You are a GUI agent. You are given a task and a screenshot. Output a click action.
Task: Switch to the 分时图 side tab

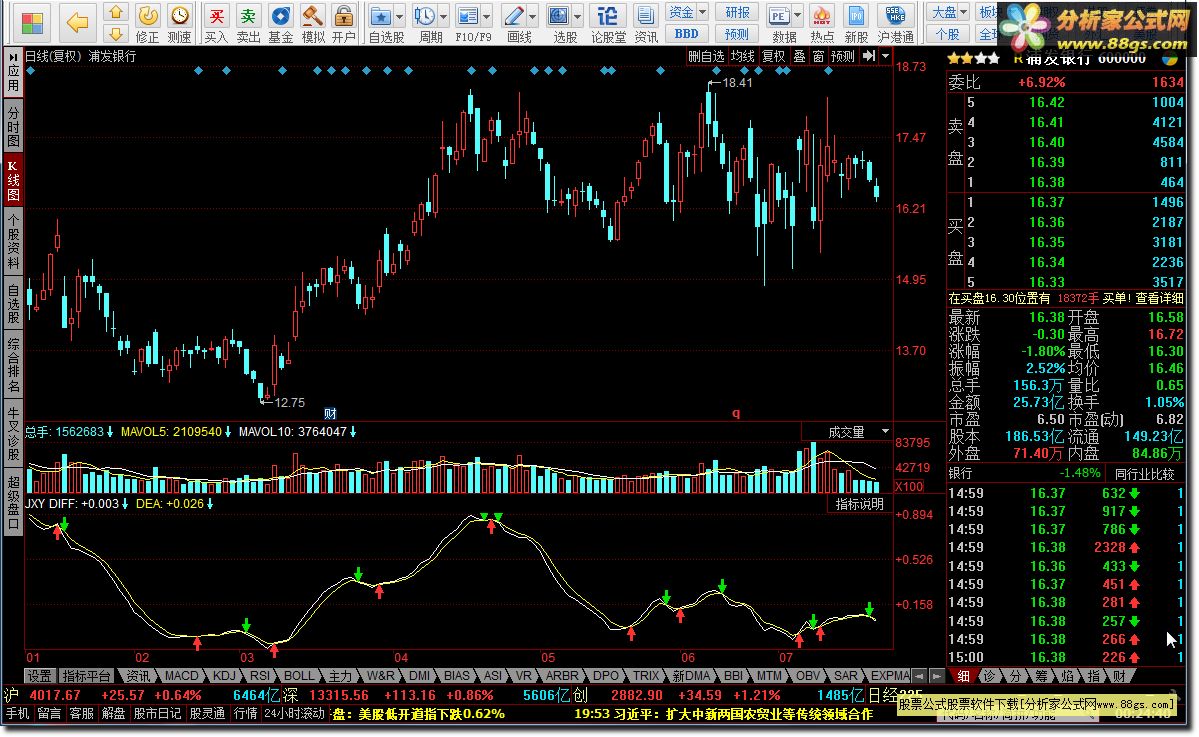(x=13, y=127)
